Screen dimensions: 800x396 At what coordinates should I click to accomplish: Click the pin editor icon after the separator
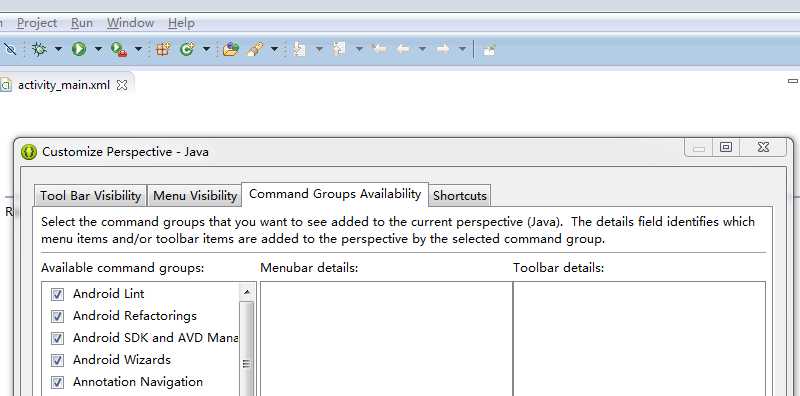tap(489, 50)
